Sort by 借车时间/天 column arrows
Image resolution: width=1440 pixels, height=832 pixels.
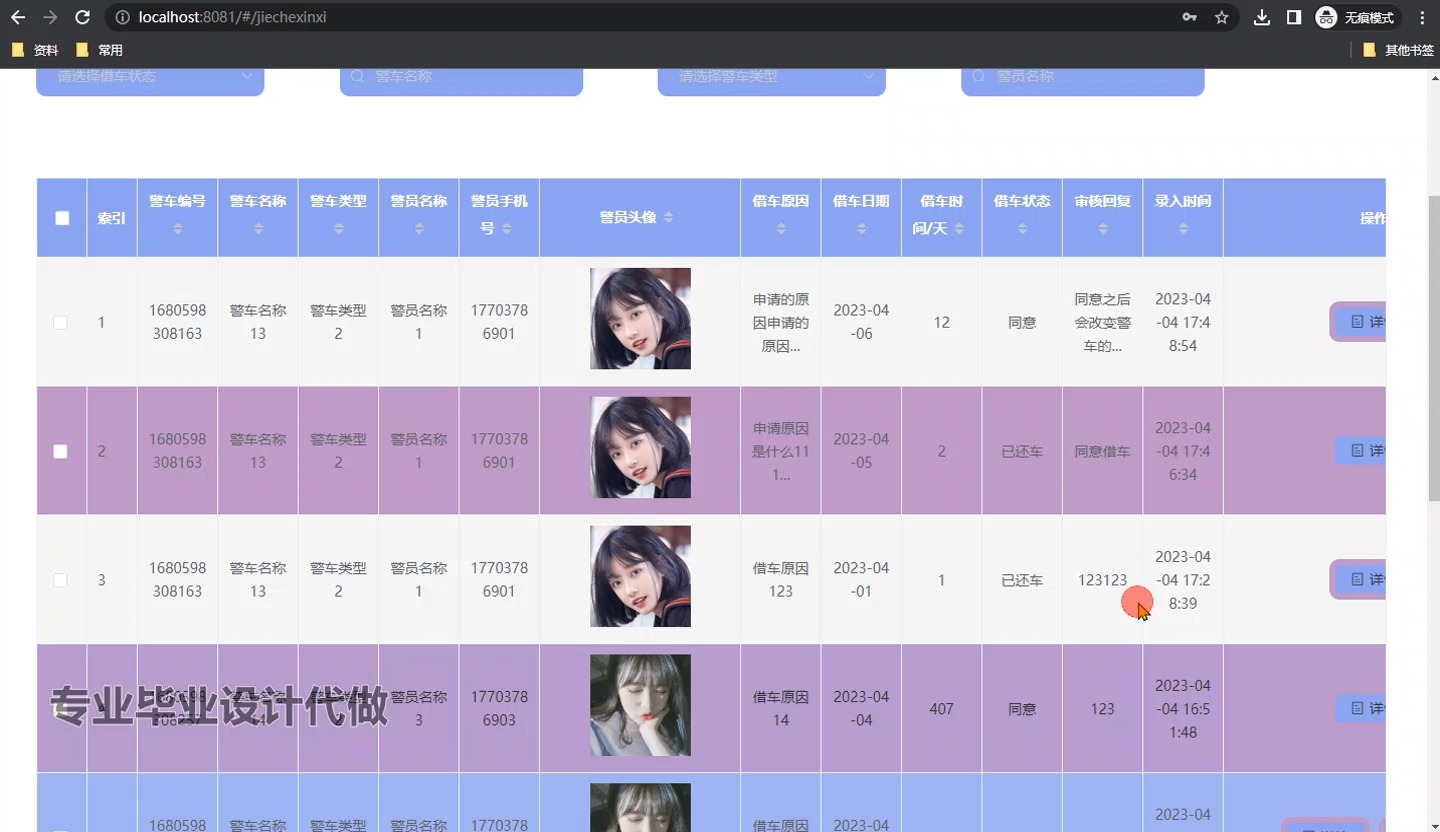click(x=959, y=229)
